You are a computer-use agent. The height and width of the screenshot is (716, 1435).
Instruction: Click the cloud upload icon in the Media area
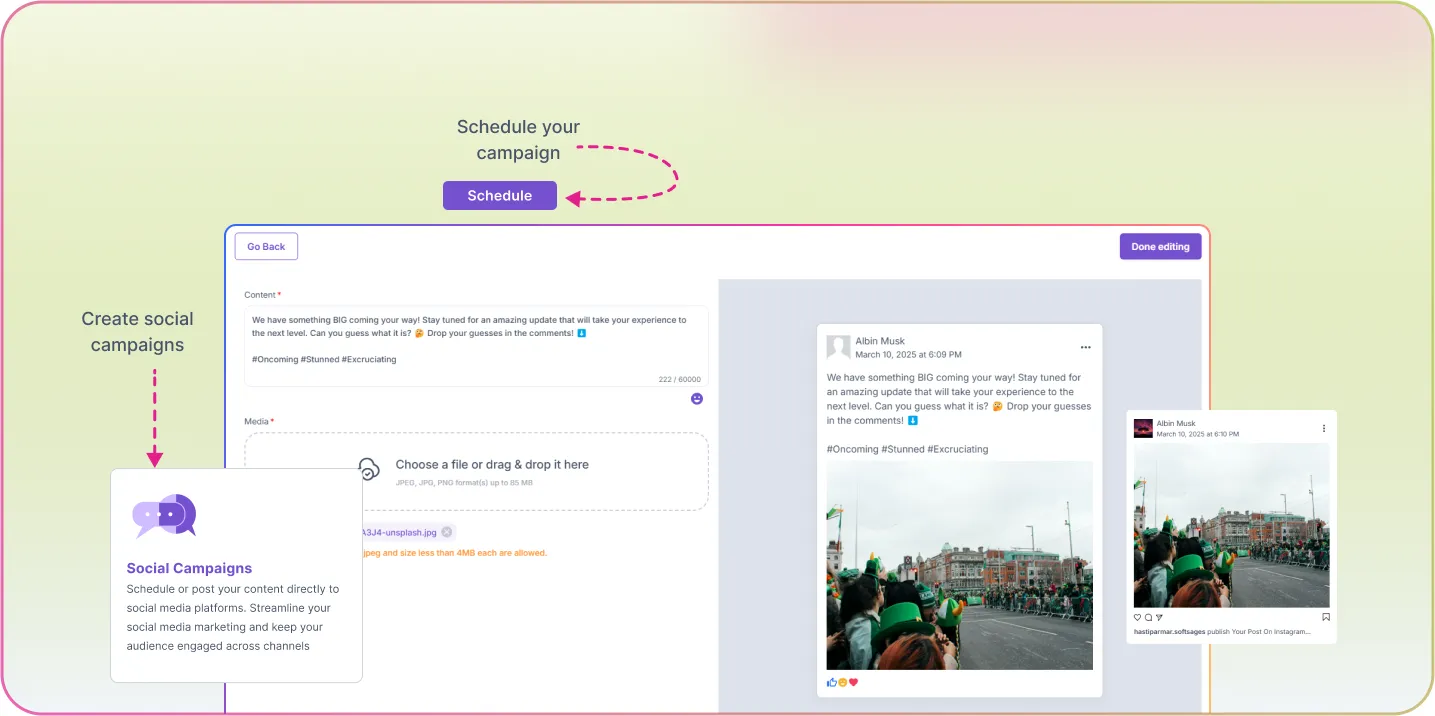tap(369, 467)
